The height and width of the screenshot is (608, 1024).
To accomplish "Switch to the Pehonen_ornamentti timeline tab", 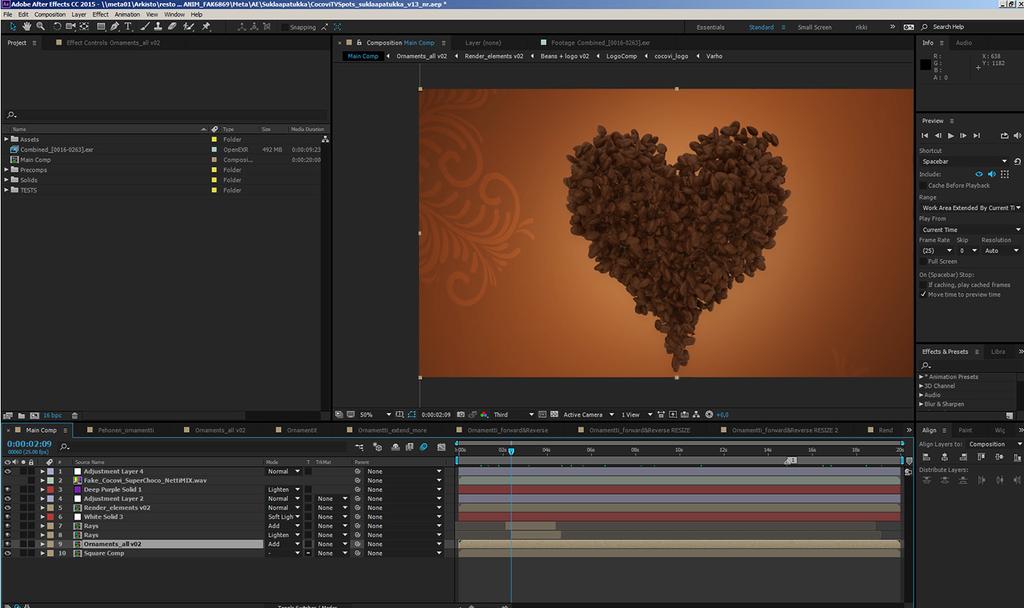I will [126, 430].
